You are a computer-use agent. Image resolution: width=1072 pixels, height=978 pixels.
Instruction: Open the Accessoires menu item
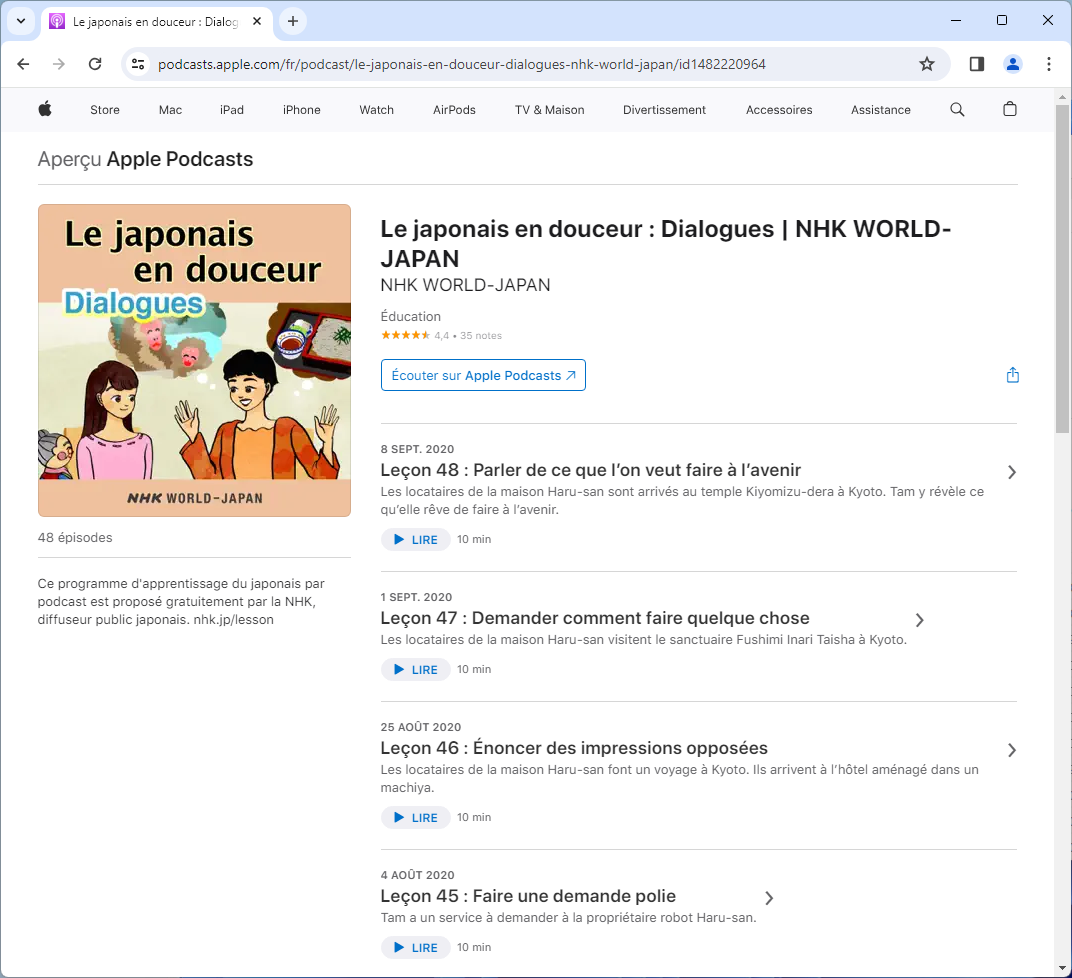(779, 110)
